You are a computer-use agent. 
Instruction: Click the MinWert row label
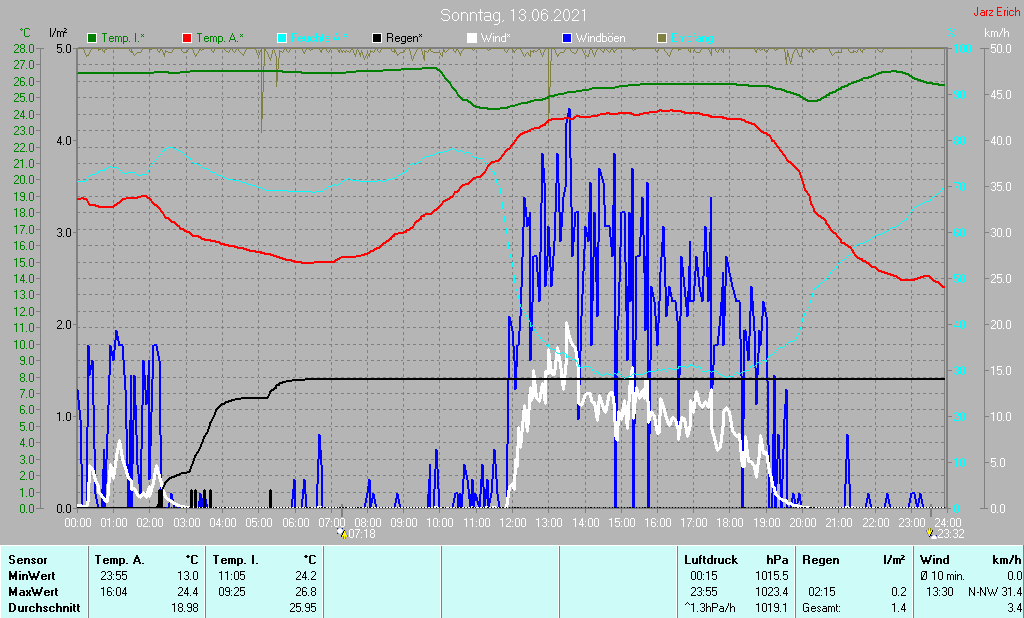31,576
